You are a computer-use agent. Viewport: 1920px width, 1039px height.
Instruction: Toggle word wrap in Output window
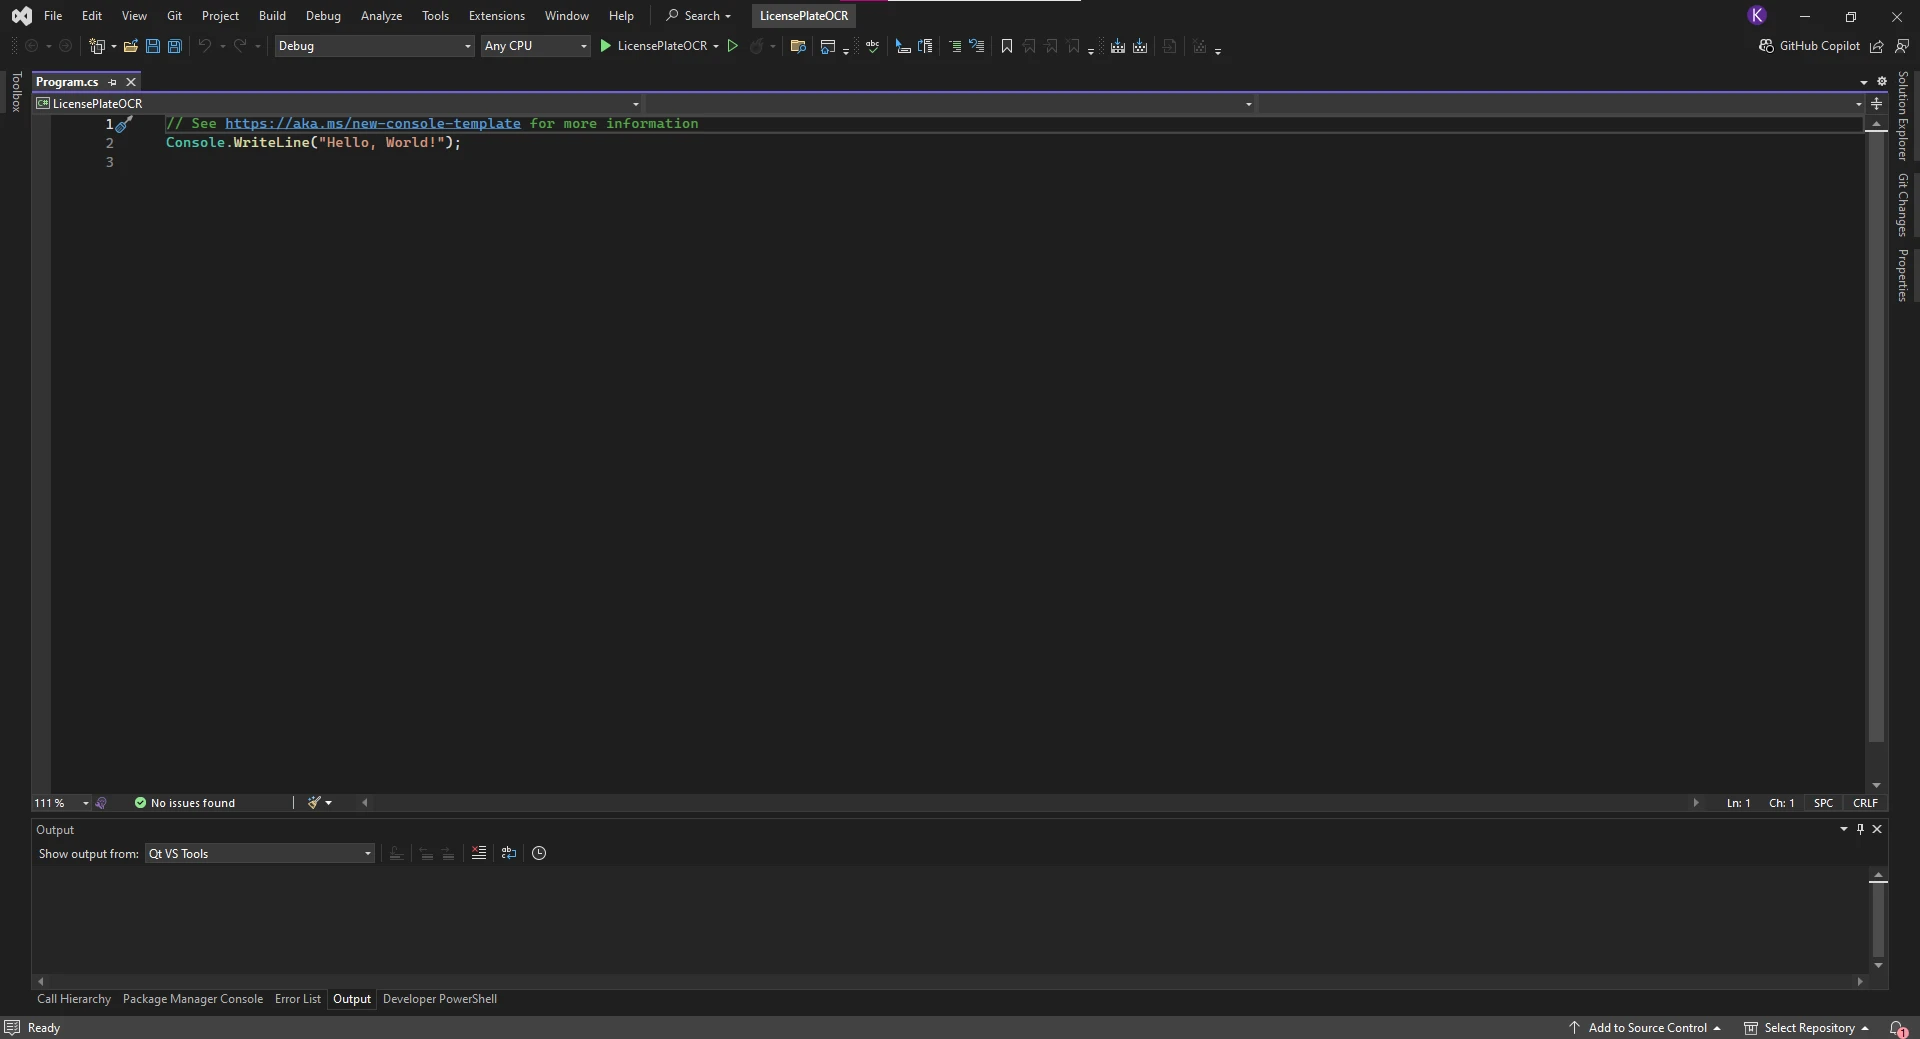[x=509, y=853]
